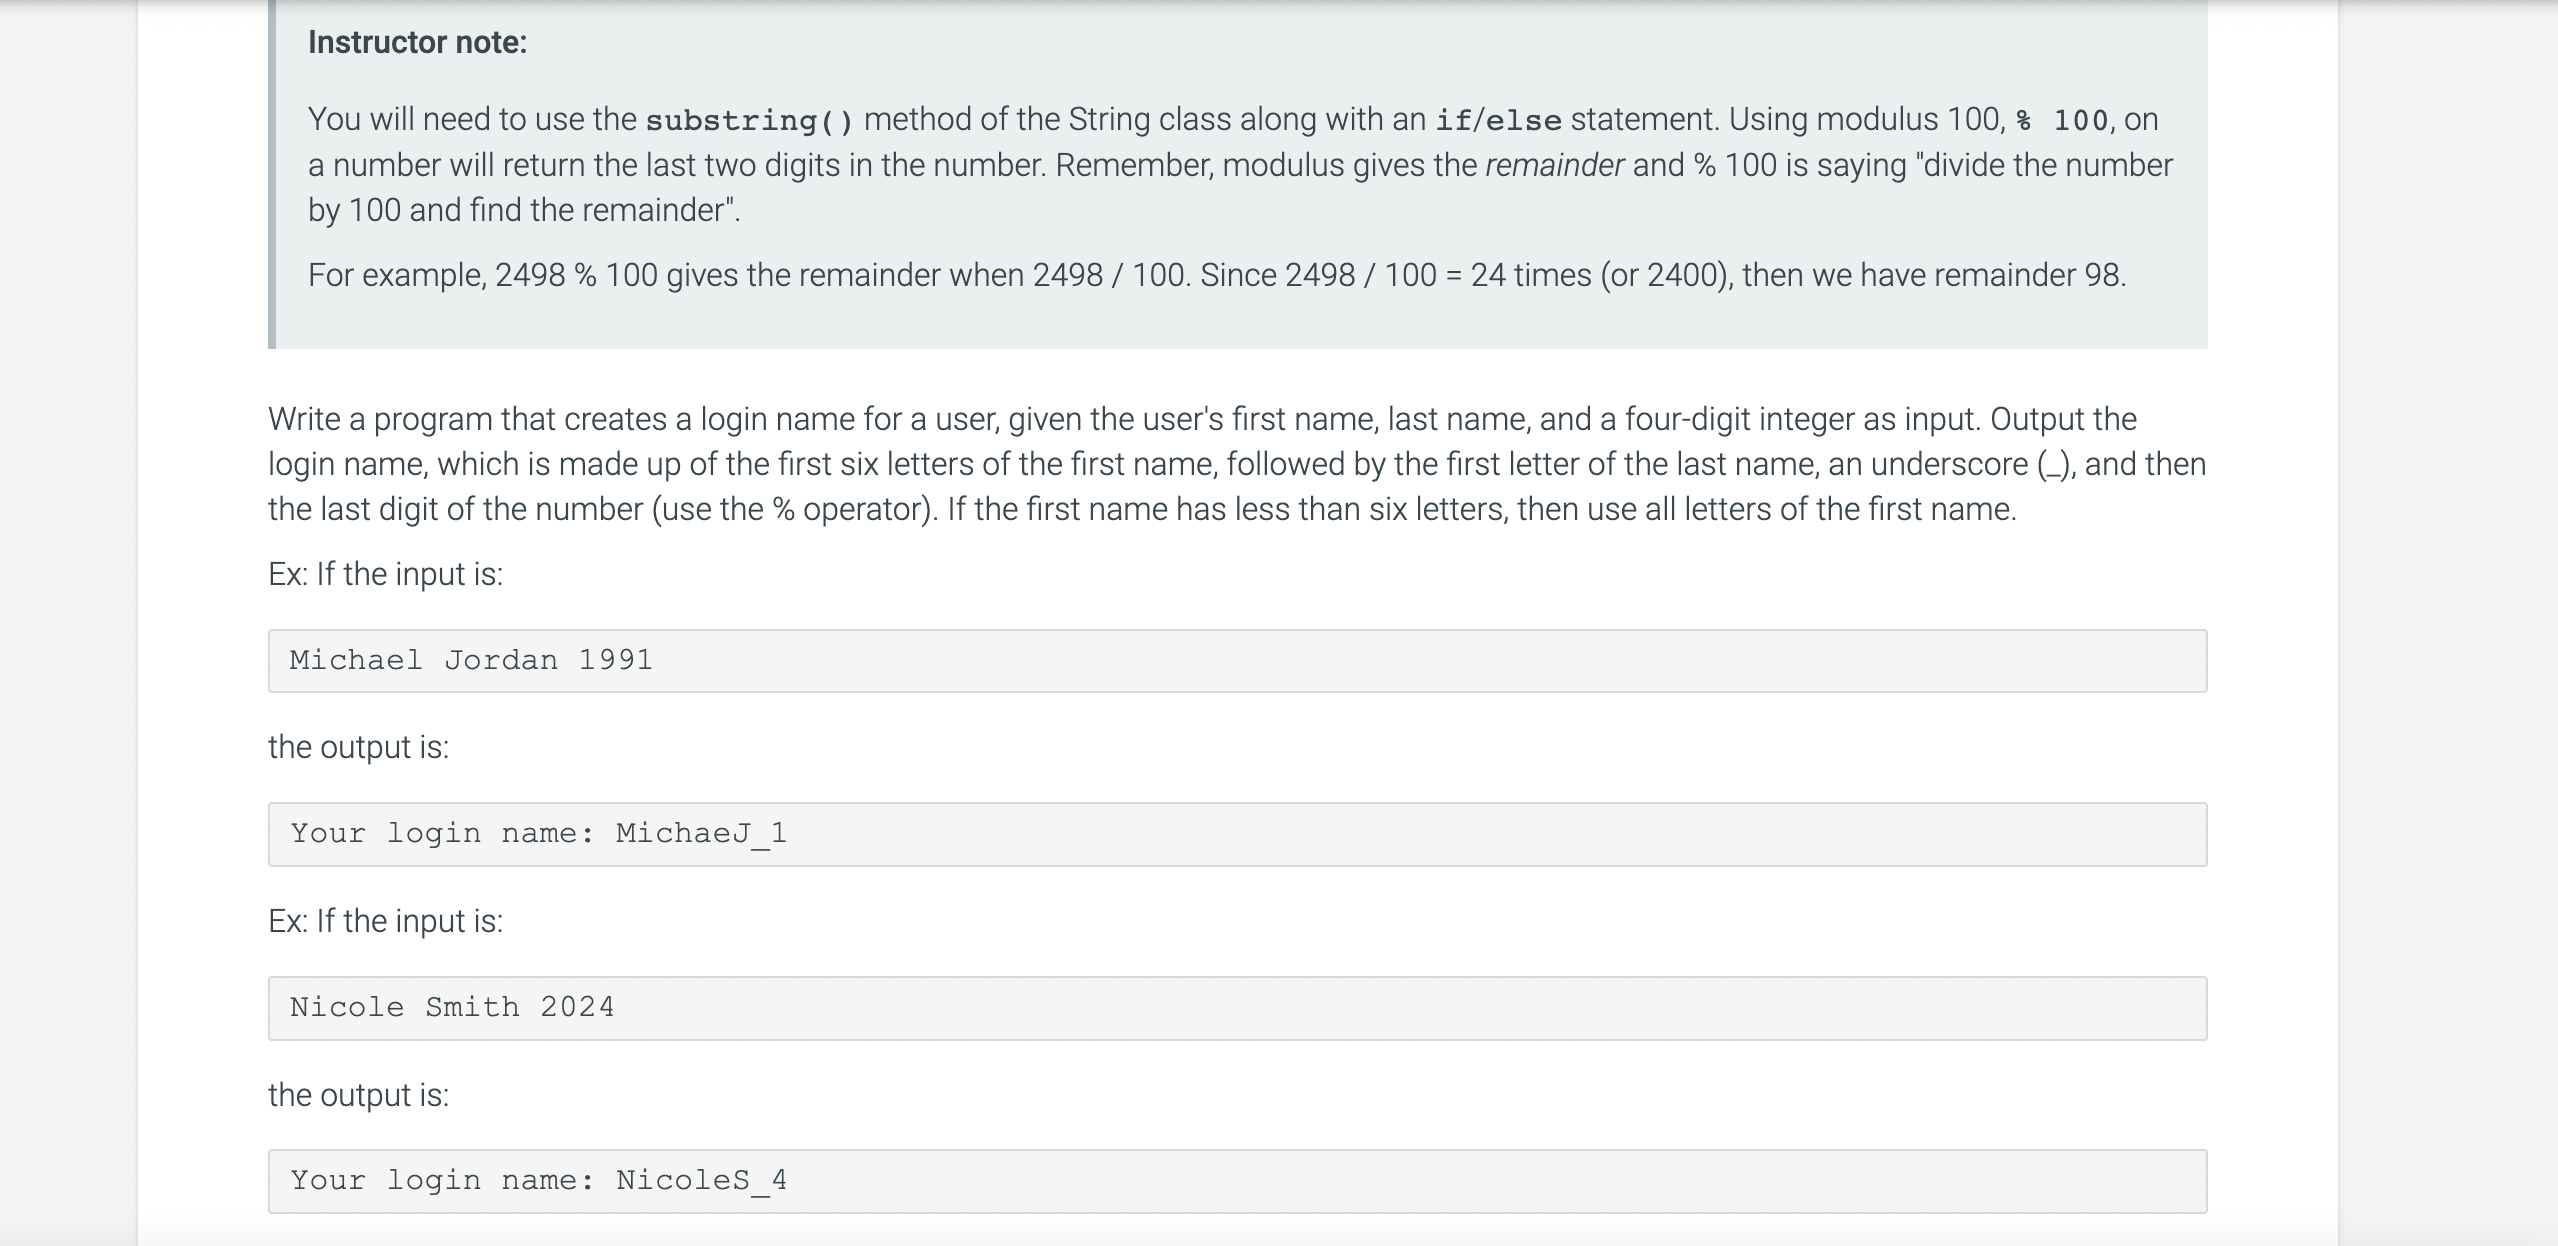Select the "Nicole Smith 2024" input code box
Image resolution: width=2558 pixels, height=1246 pixels.
[1237, 1008]
